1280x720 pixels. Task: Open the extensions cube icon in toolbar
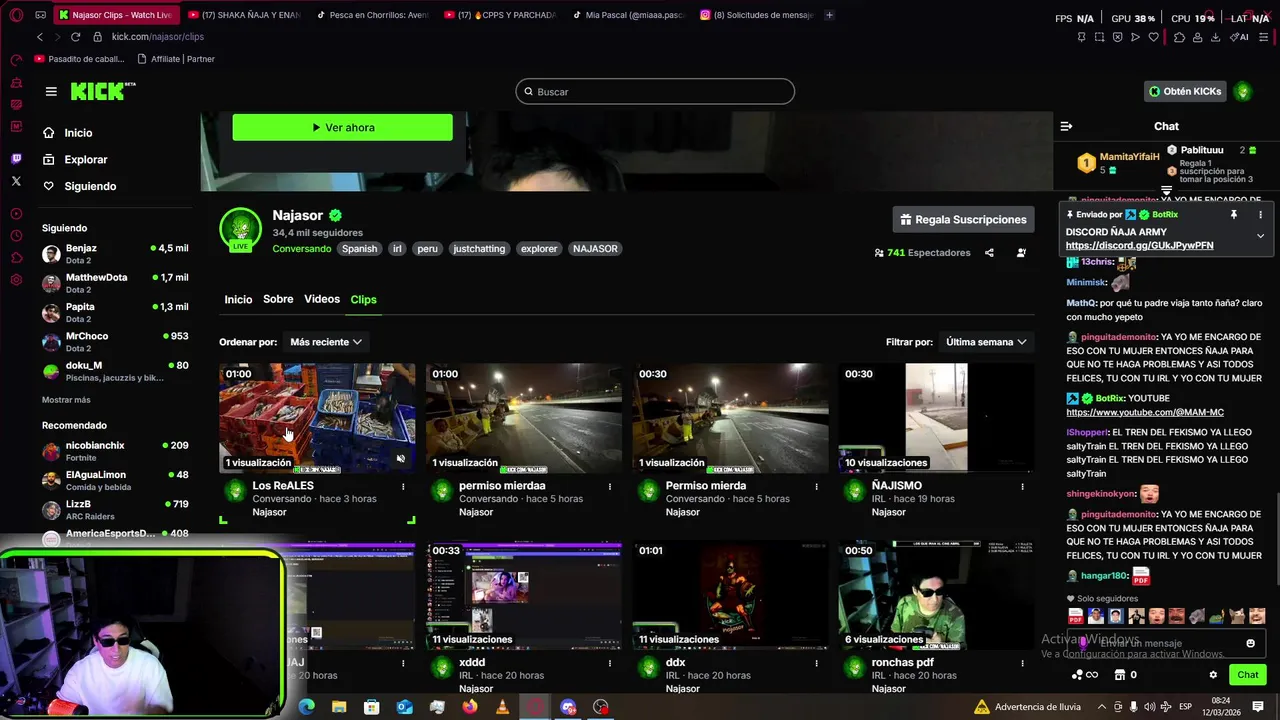pos(1179,37)
